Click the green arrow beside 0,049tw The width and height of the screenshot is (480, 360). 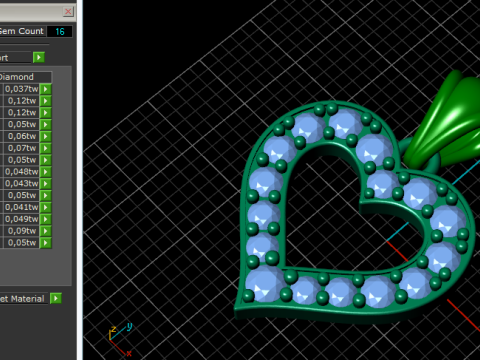click(x=46, y=219)
